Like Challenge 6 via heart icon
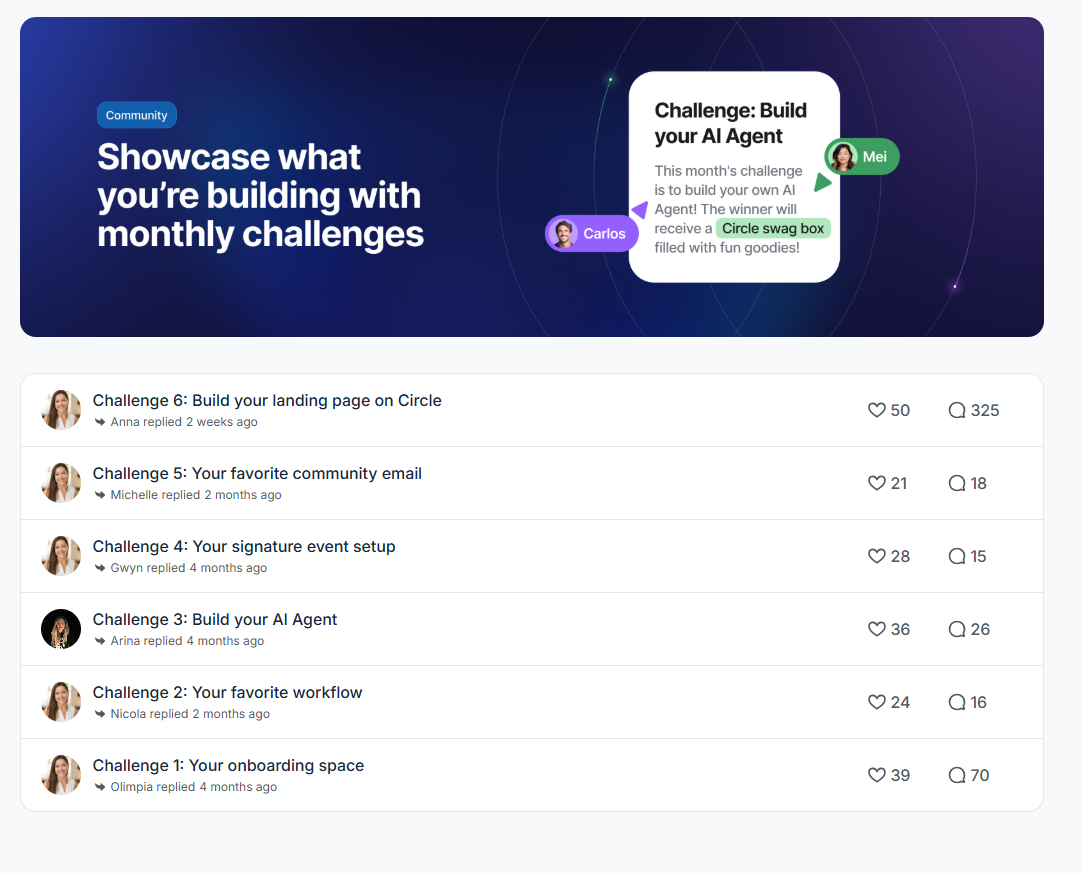The image size is (1082, 873). coord(876,410)
